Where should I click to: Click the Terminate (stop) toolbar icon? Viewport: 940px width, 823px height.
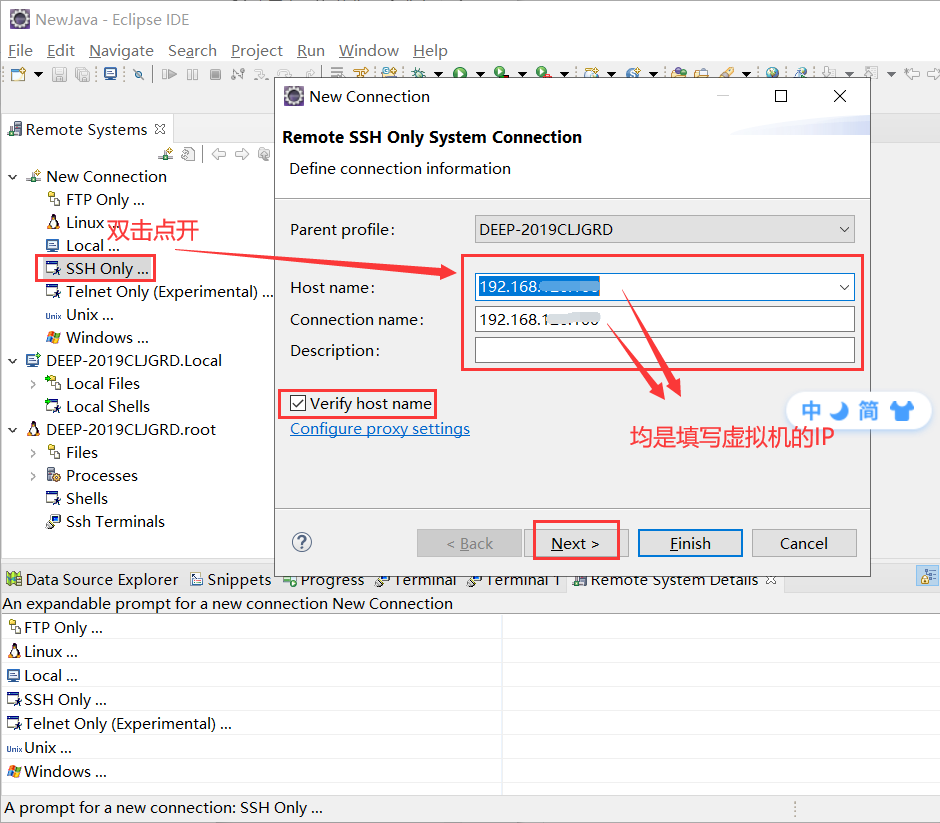coord(215,74)
